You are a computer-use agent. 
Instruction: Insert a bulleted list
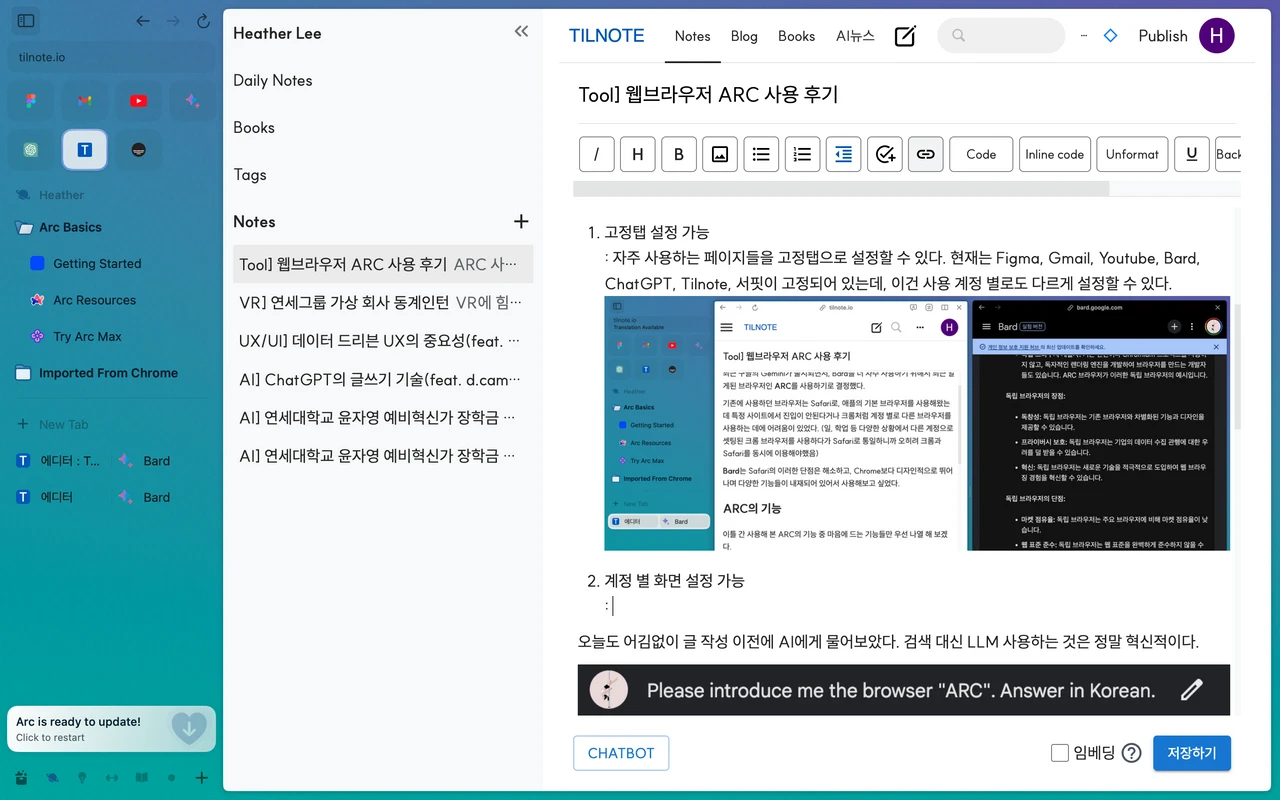[x=761, y=154]
